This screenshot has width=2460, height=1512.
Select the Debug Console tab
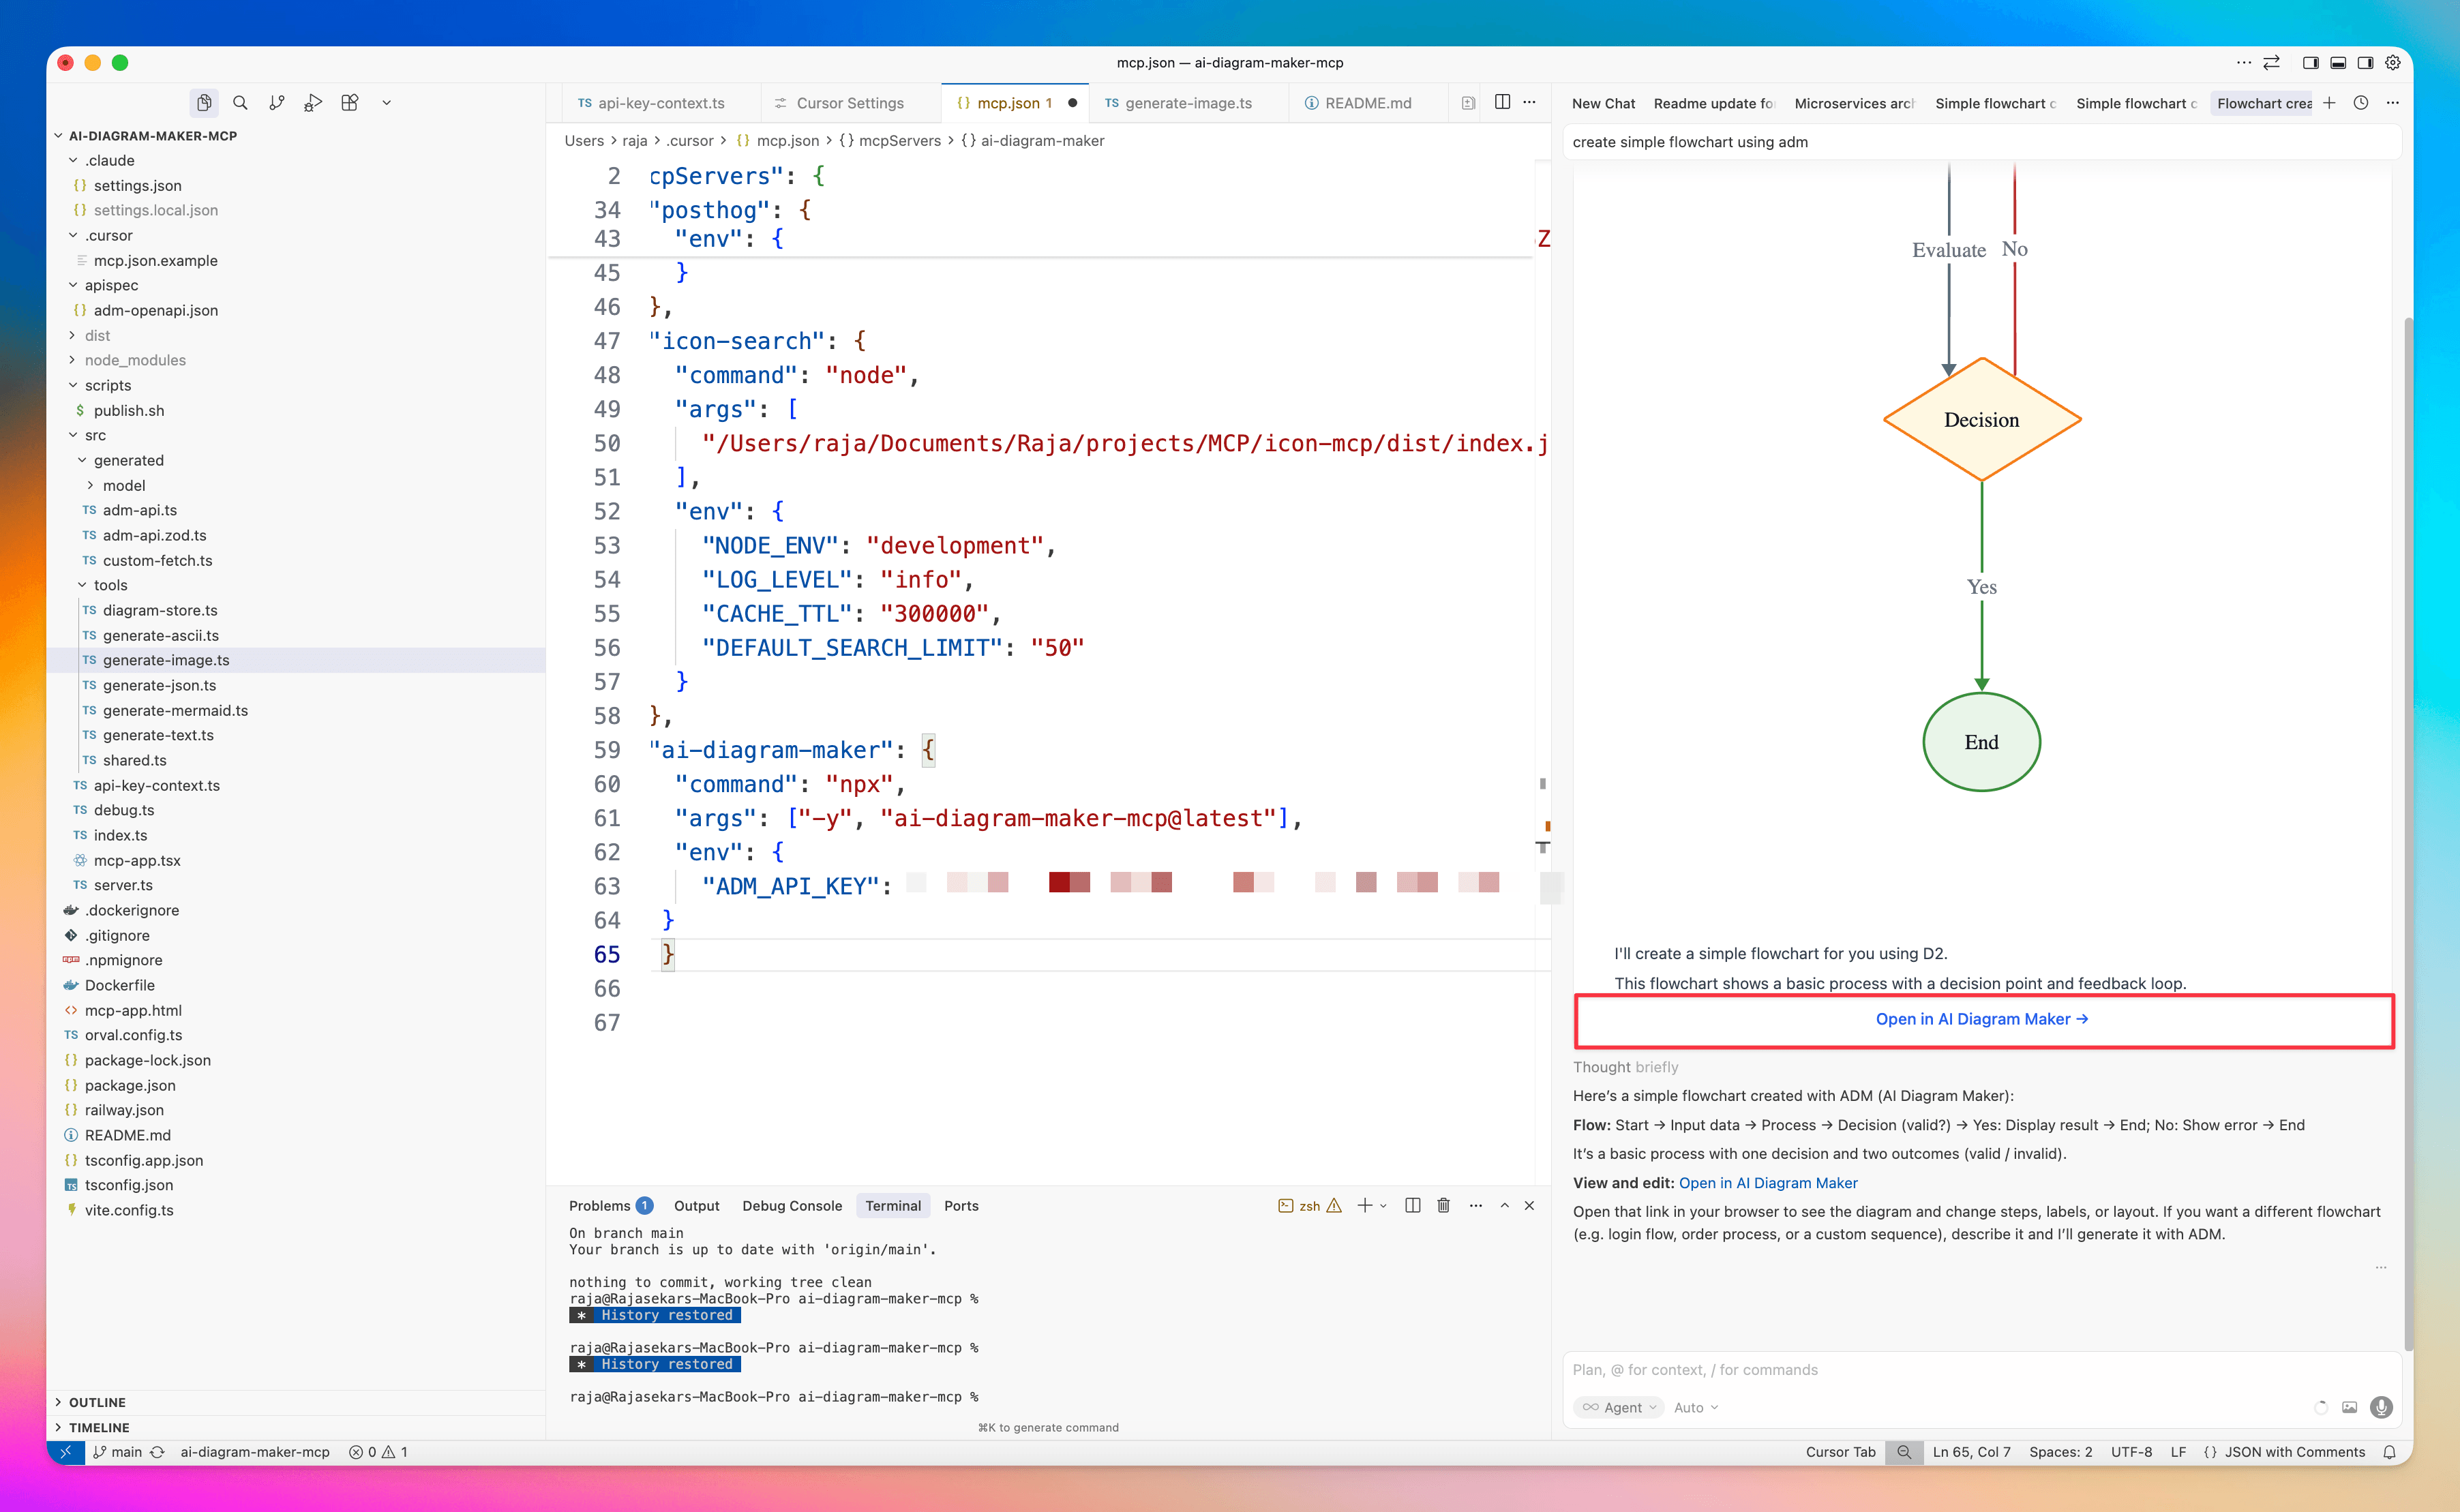(792, 1205)
